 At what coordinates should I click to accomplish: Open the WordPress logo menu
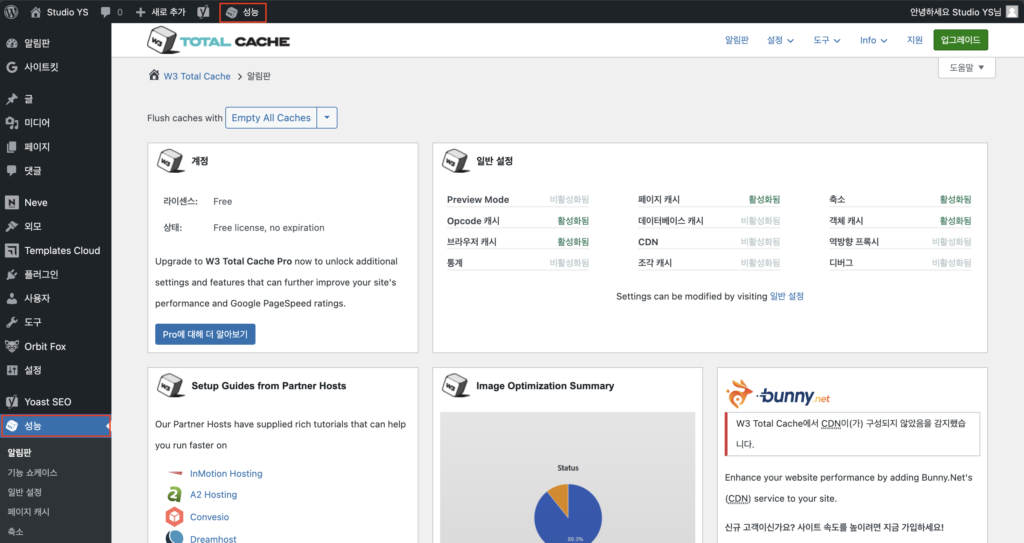click(x=11, y=12)
